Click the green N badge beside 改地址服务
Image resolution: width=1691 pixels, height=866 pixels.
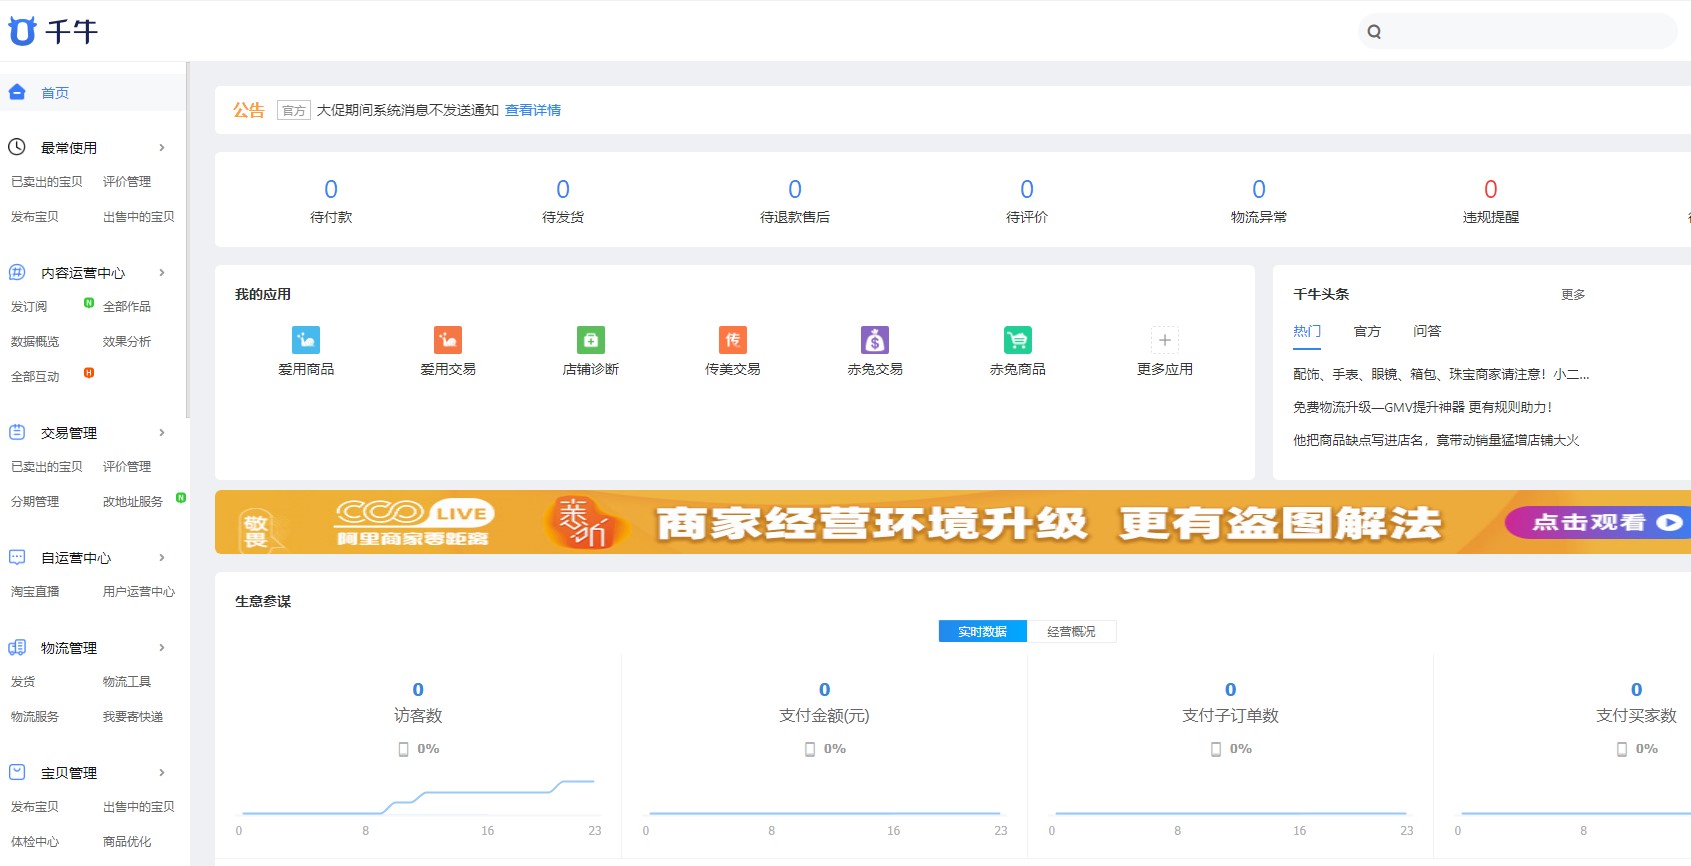pos(181,497)
